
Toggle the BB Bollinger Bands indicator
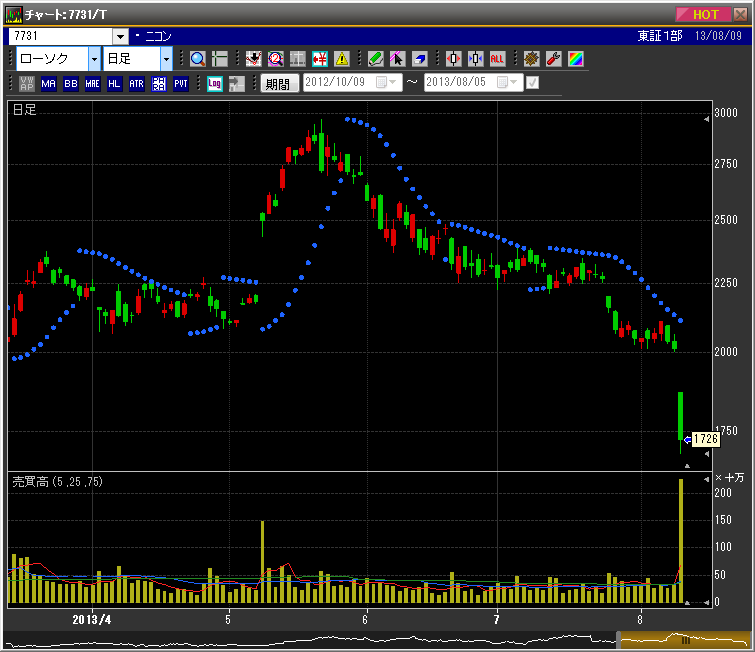pos(71,84)
